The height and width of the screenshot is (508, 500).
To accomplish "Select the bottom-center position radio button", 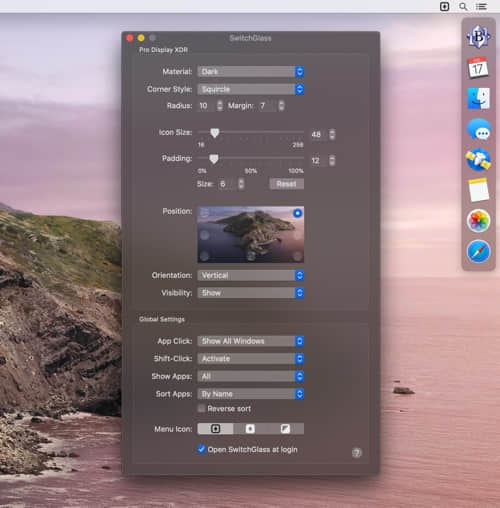I will tap(251, 256).
